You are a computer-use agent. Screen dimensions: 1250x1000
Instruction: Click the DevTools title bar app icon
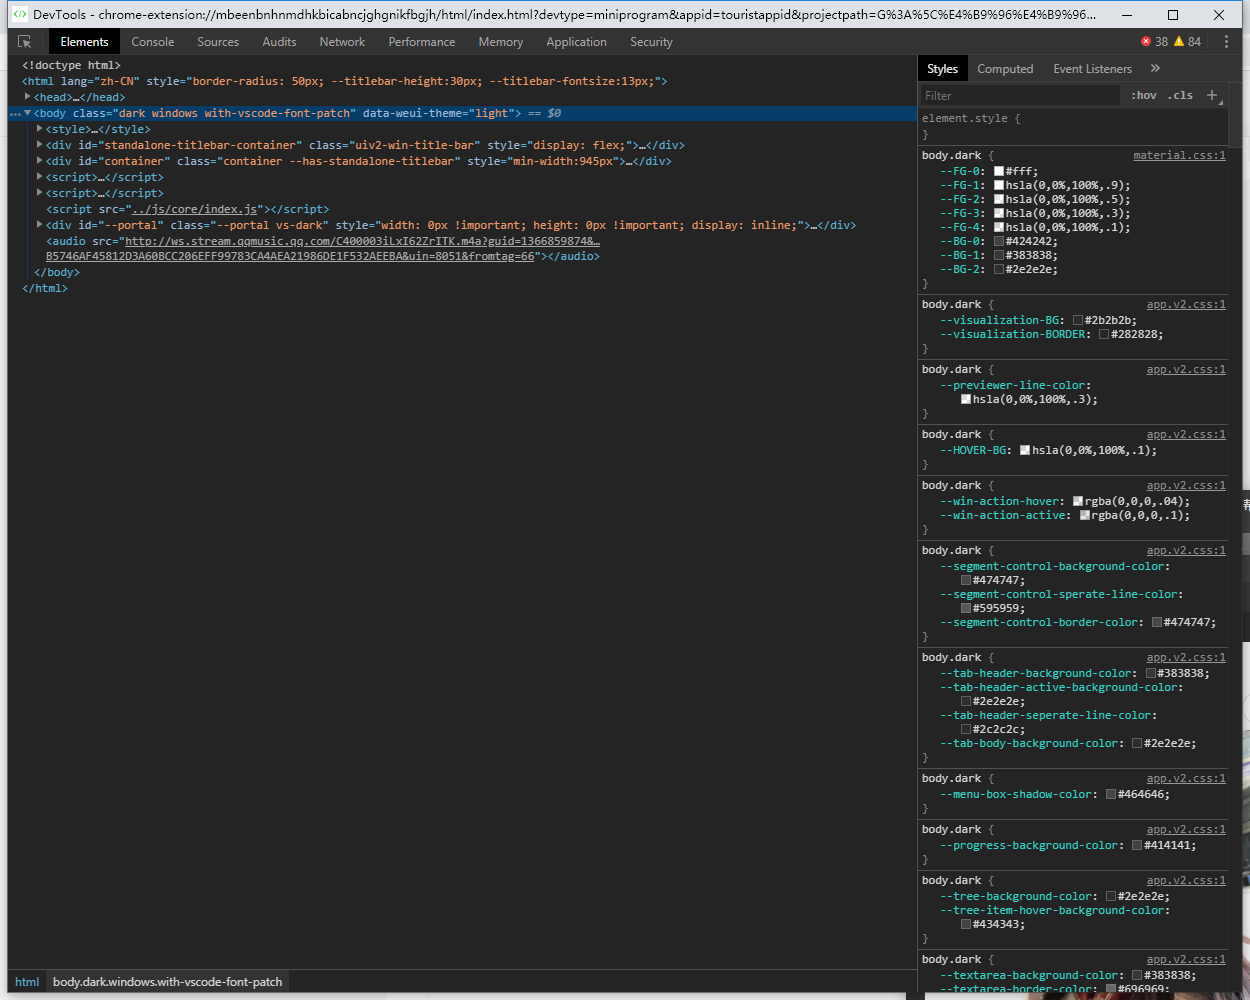pyautogui.click(x=19, y=14)
